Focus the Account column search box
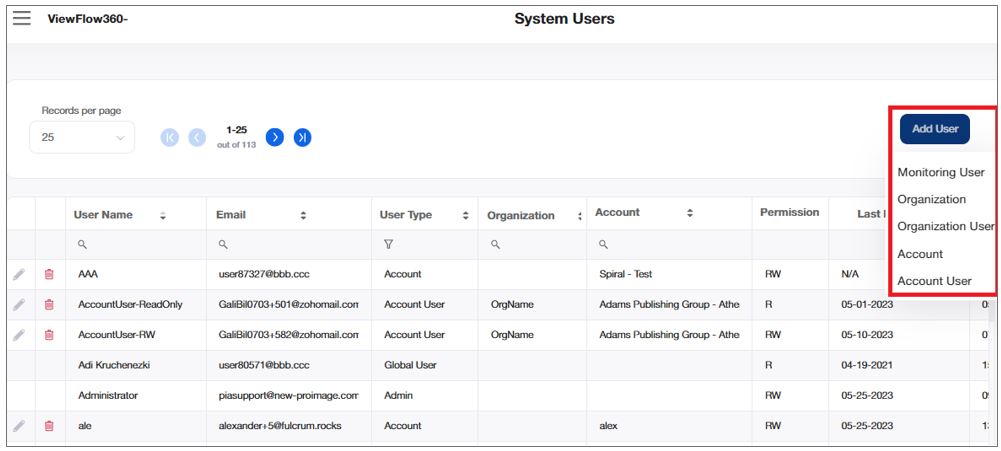The height and width of the screenshot is (451, 1001). (x=670, y=244)
